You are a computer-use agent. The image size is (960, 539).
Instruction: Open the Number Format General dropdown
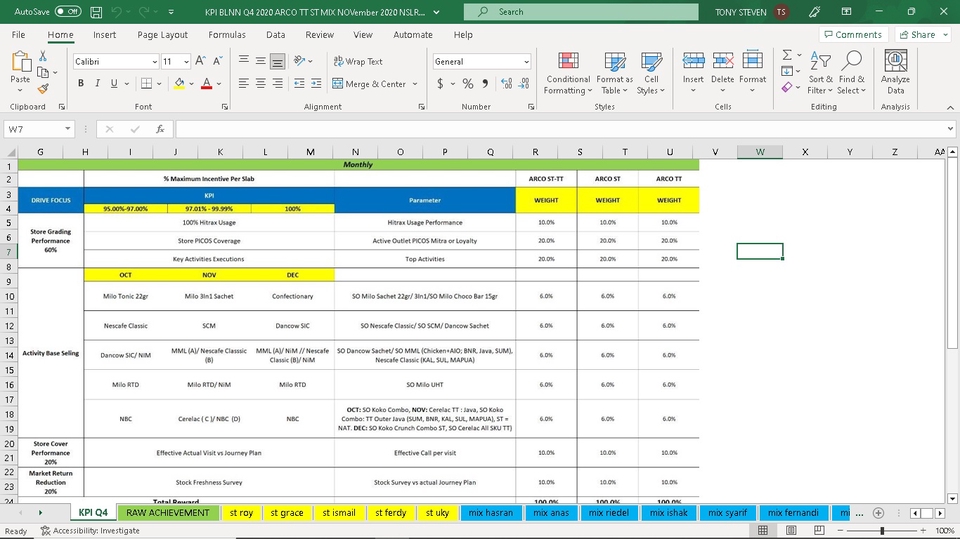point(526,62)
